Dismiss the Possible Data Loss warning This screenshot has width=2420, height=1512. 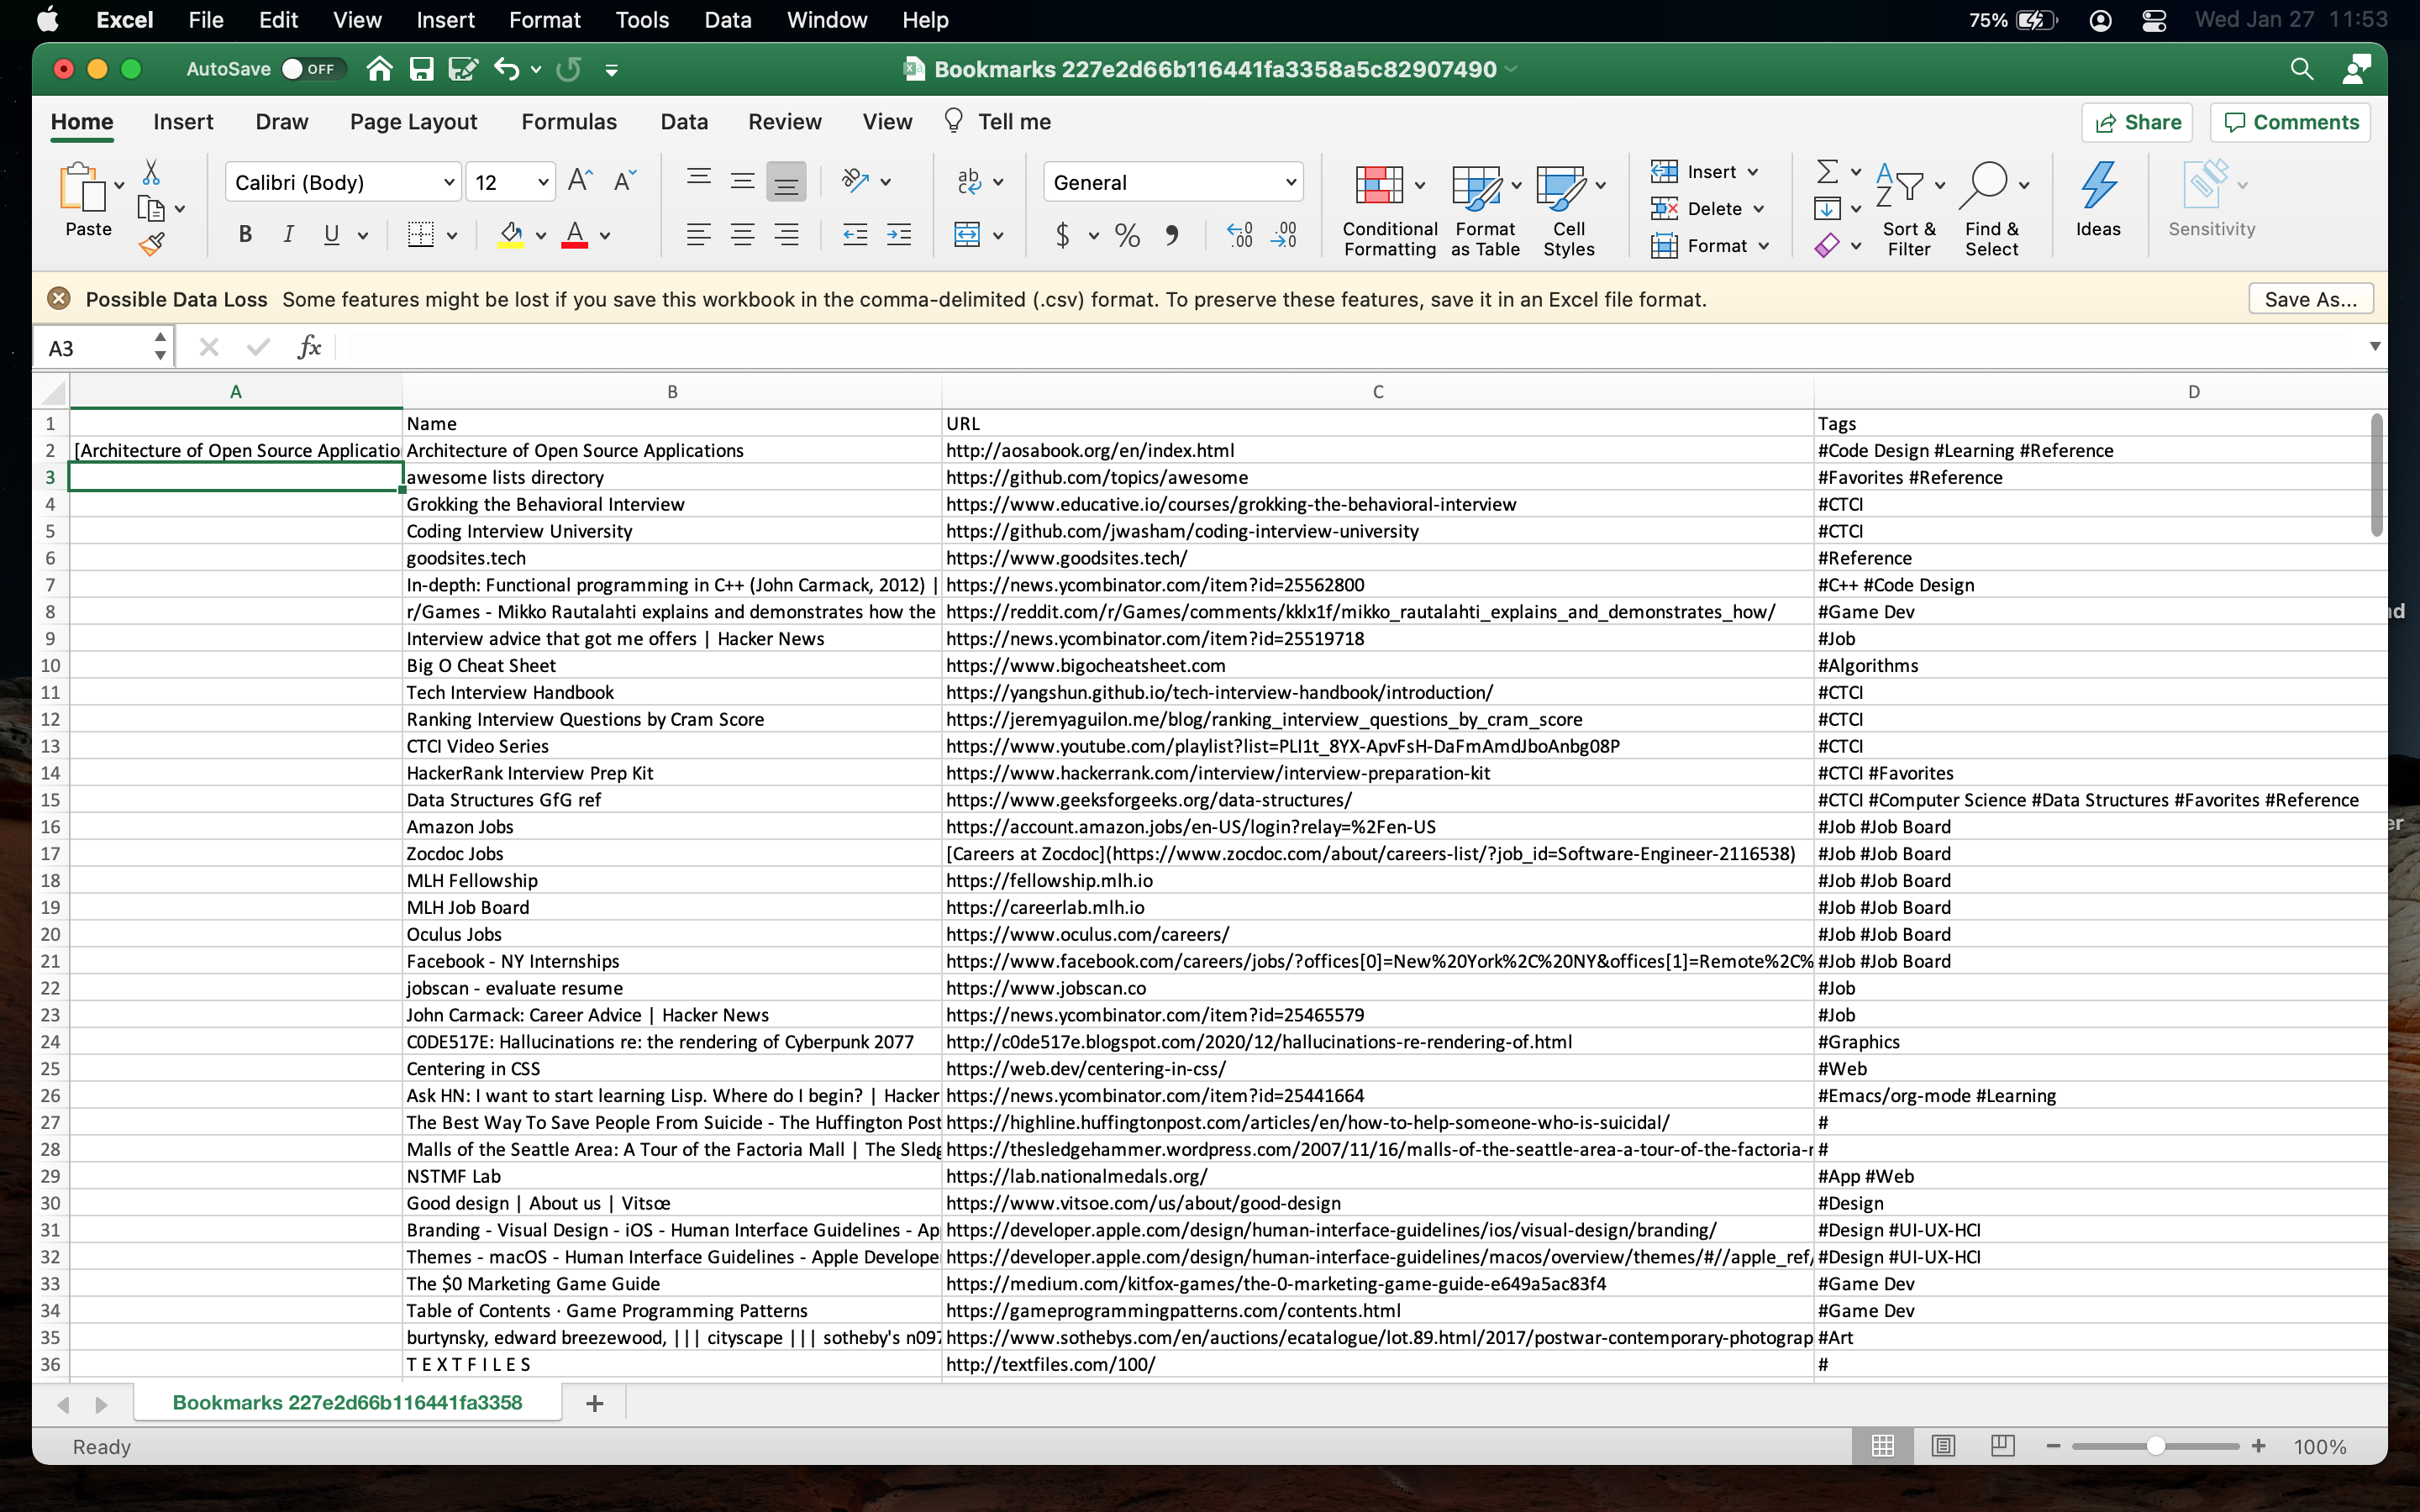click(x=59, y=298)
